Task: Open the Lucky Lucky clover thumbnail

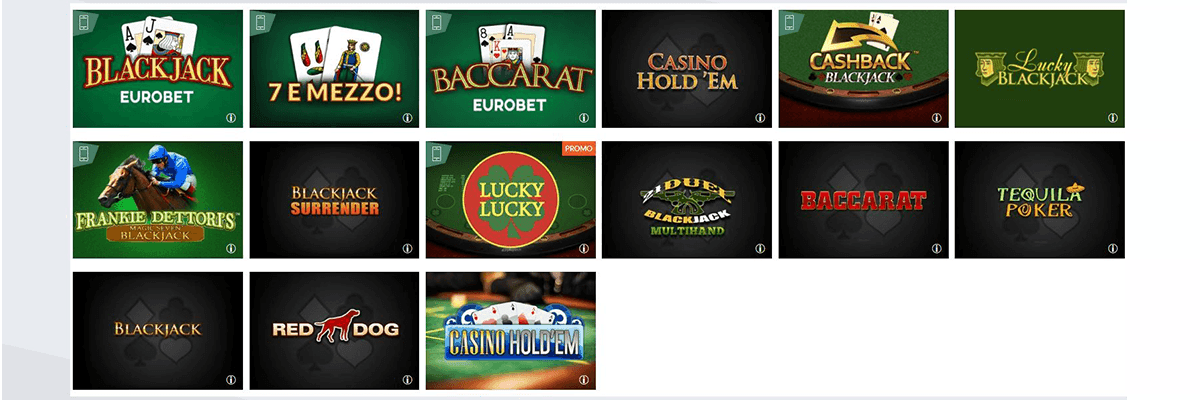Action: click(511, 200)
